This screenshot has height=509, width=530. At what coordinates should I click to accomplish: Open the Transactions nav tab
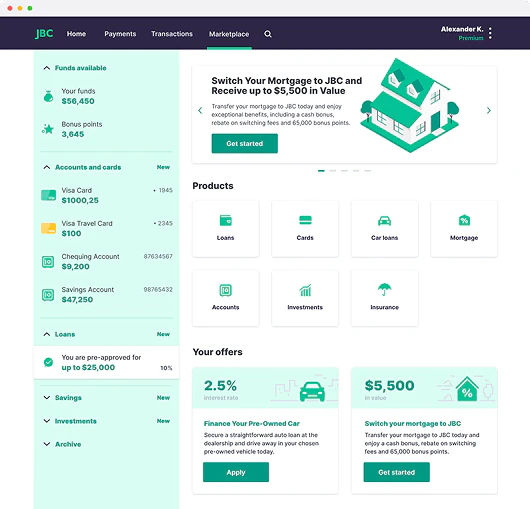(x=172, y=34)
